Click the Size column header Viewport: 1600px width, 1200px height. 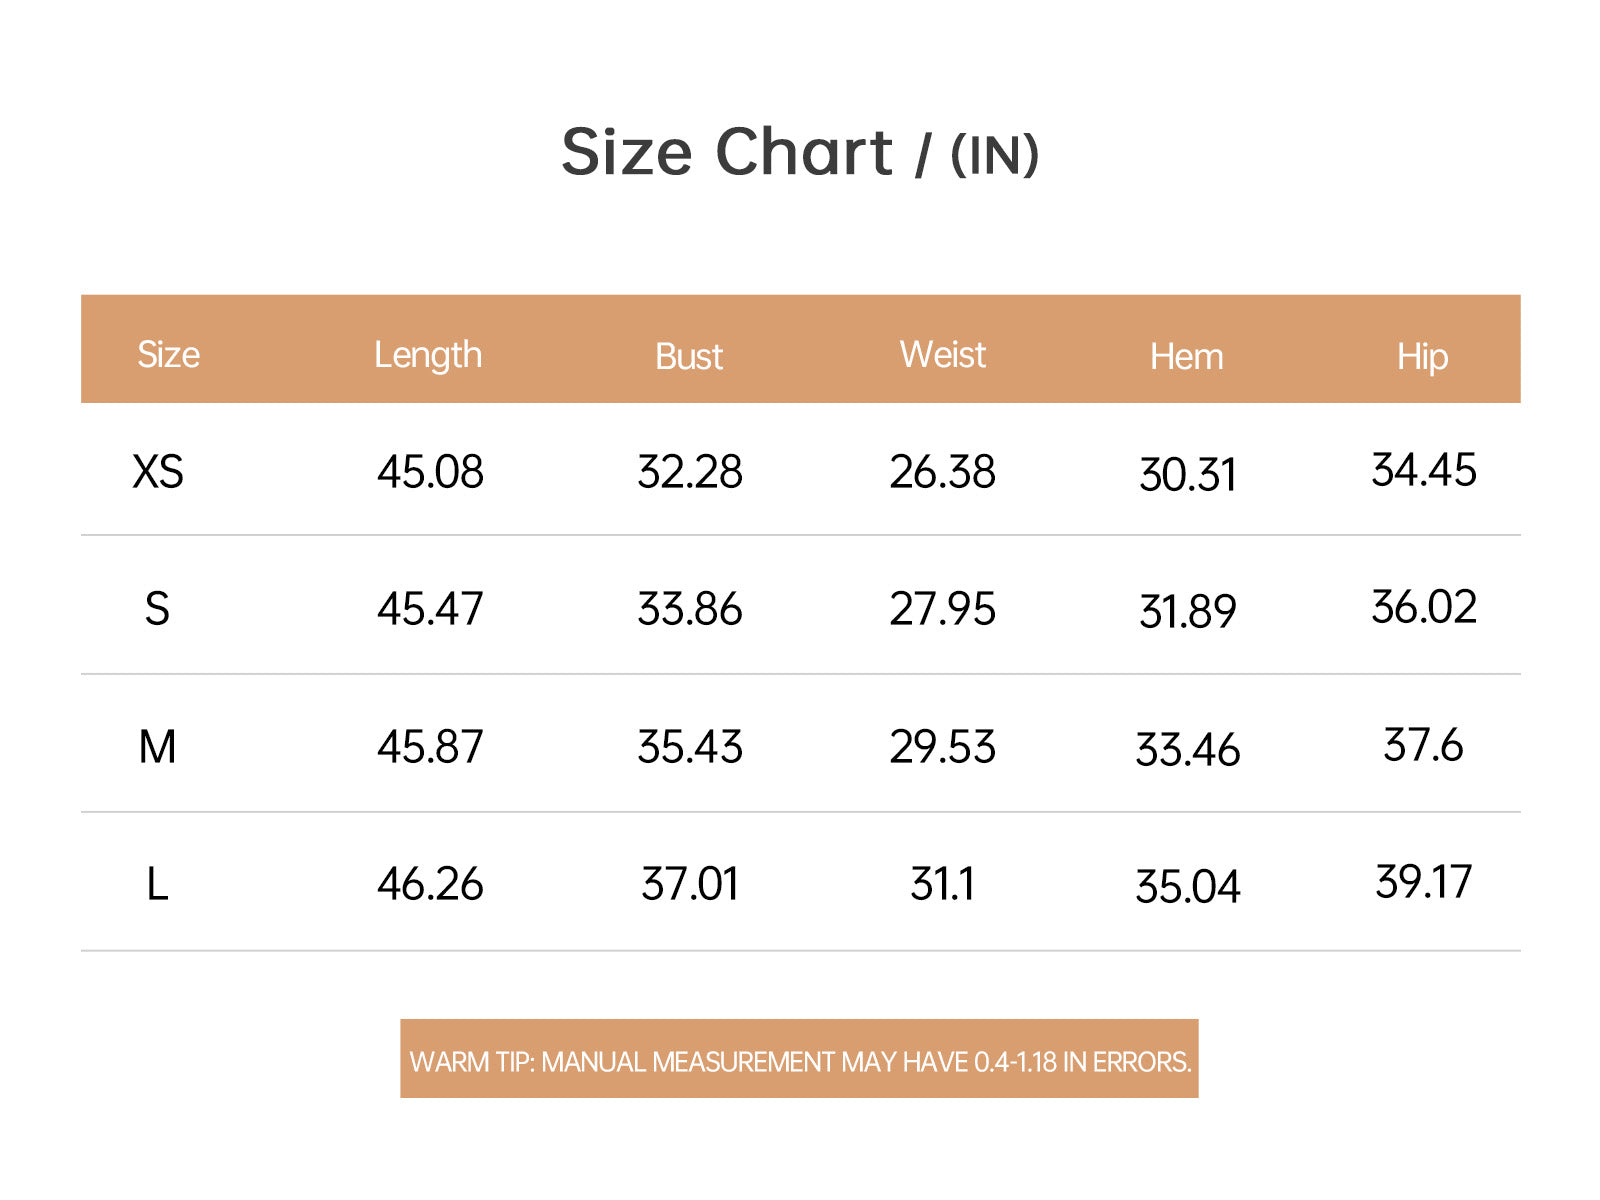168,355
